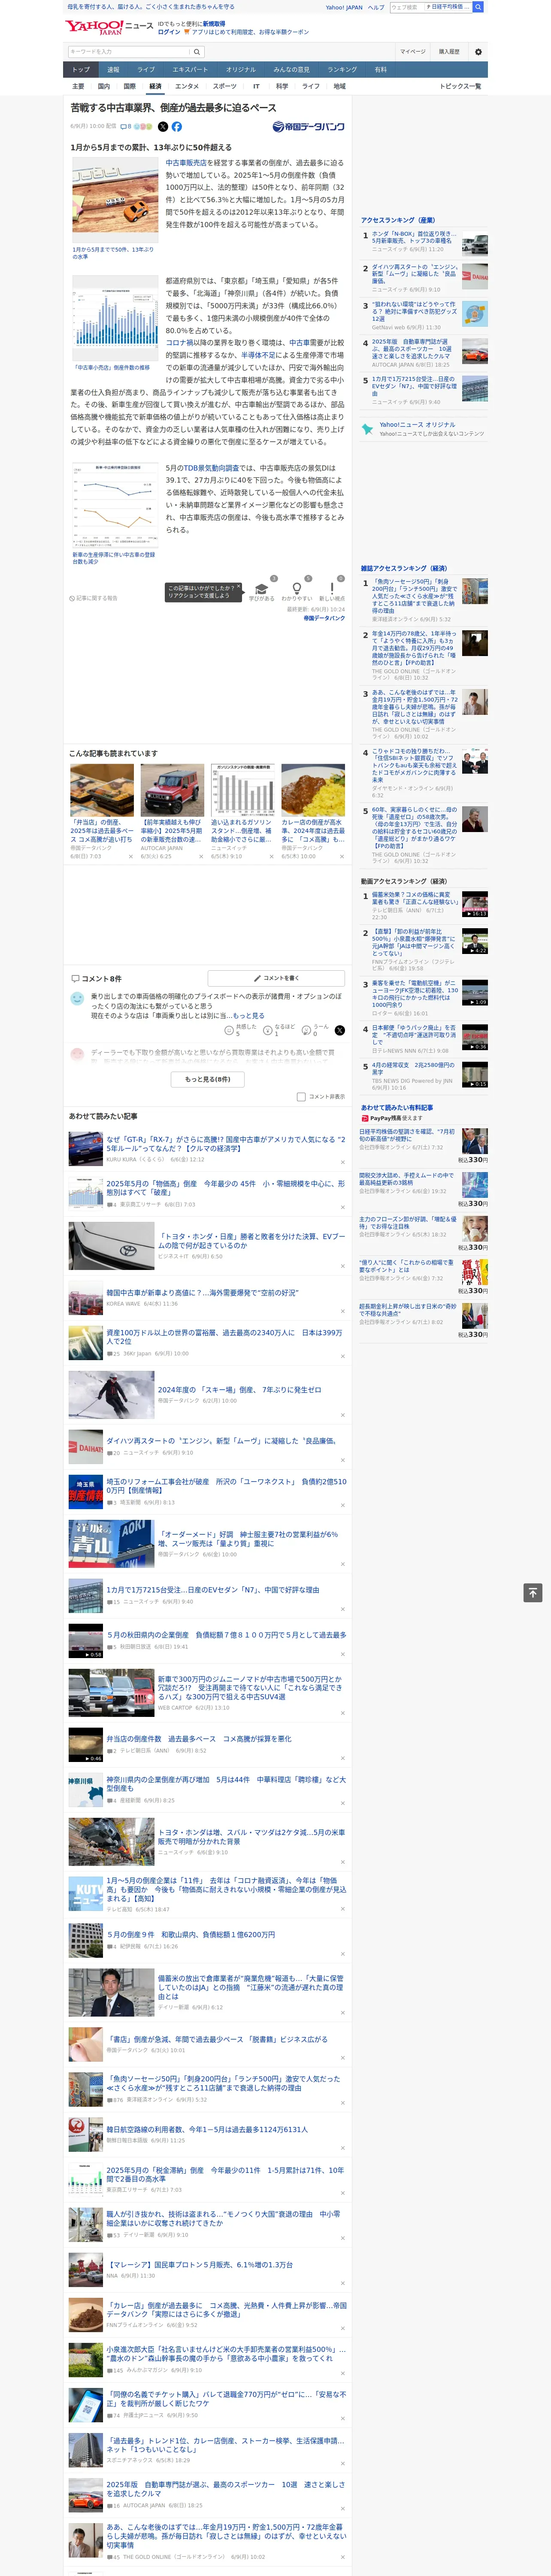Screen dimensions: 551x2576
Task: Share the article on X
Action: (x=163, y=127)
